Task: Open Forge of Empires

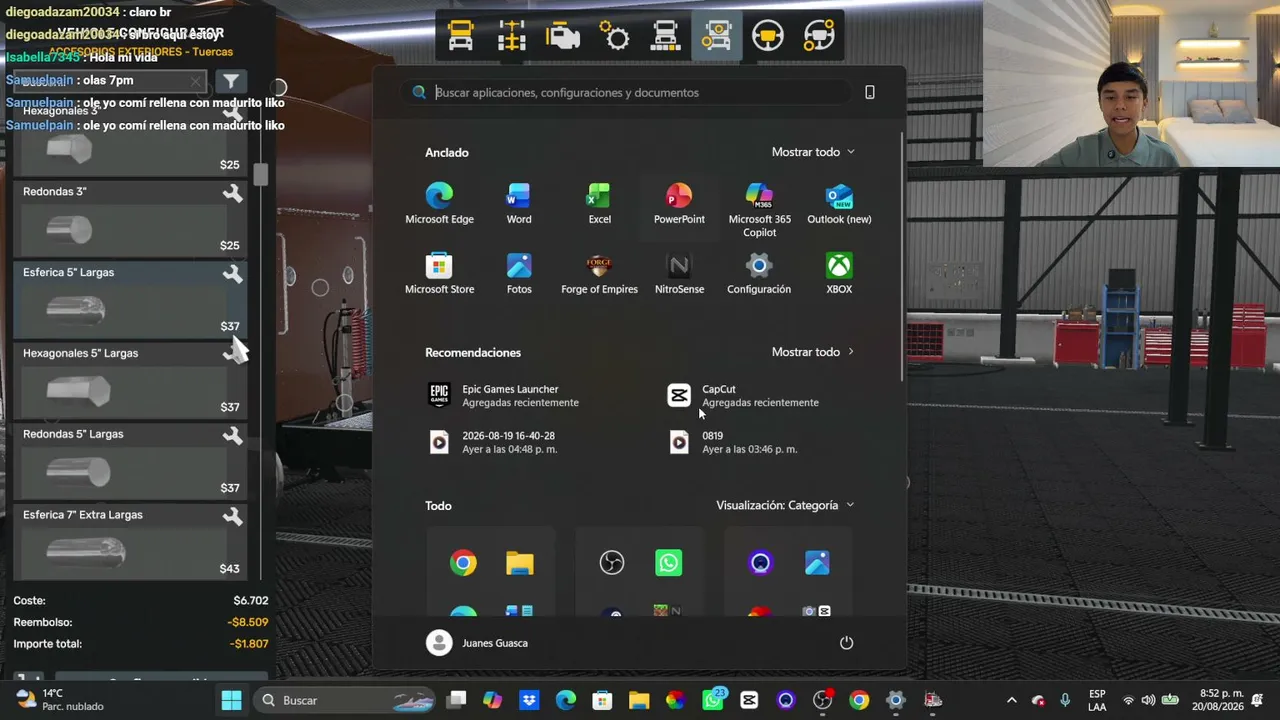Action: coord(599,273)
